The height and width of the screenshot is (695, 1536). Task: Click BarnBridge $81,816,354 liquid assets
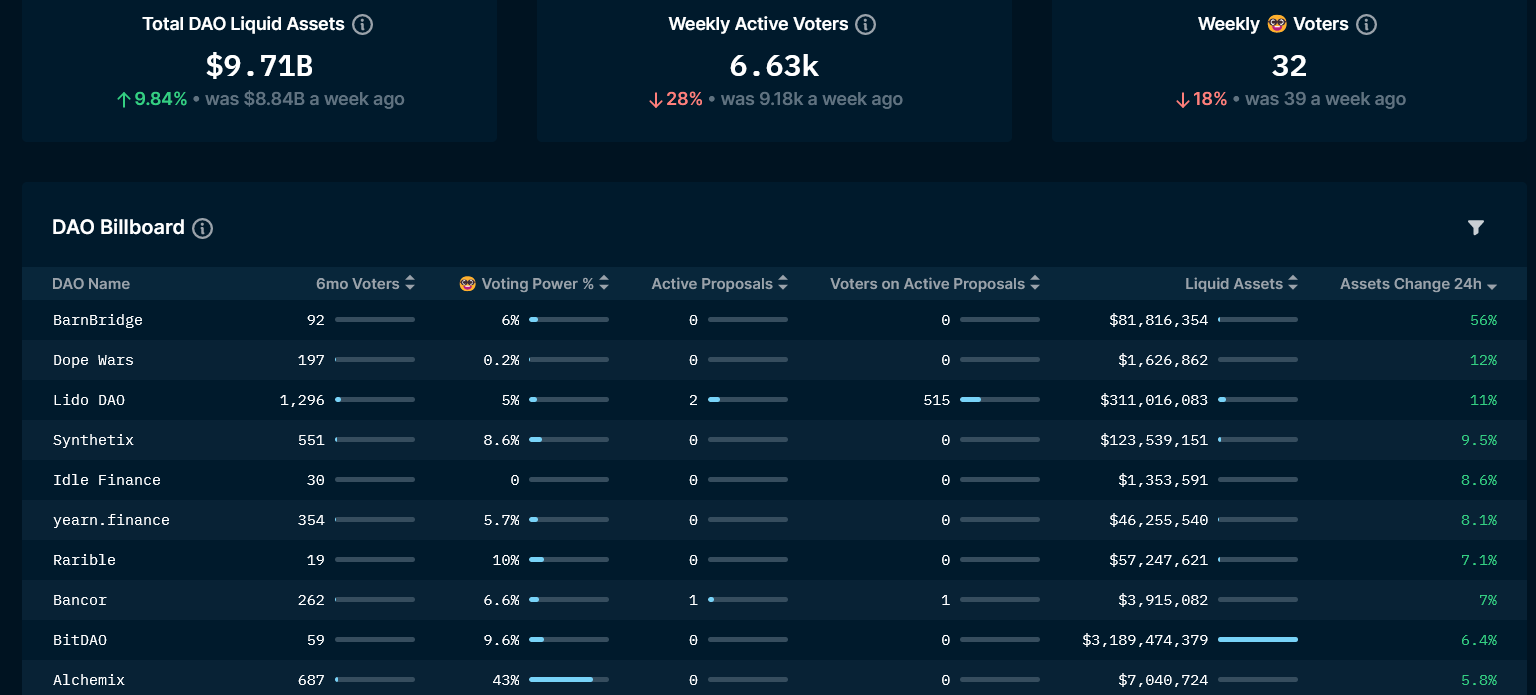(x=1158, y=320)
